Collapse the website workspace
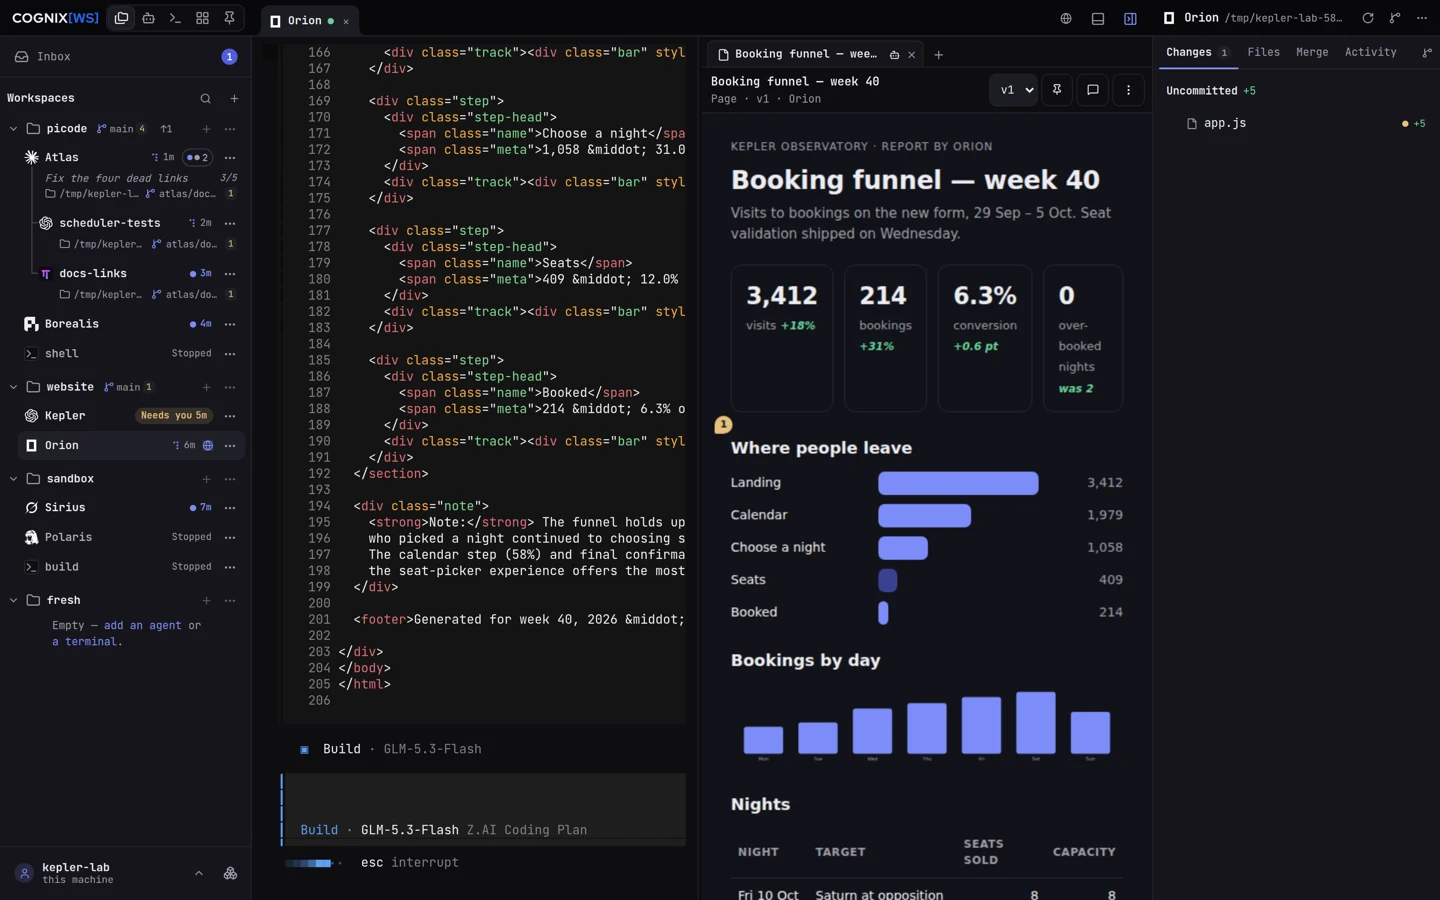 pos(13,387)
